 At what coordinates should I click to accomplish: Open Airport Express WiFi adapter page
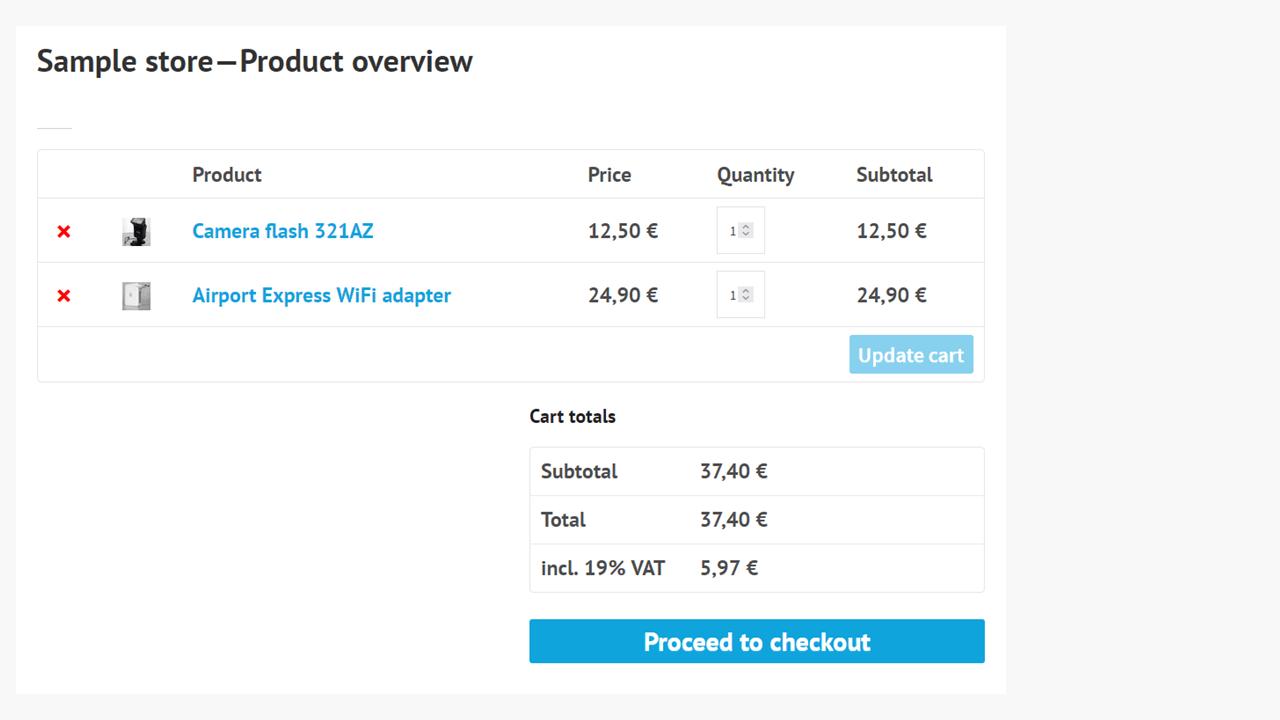click(321, 295)
